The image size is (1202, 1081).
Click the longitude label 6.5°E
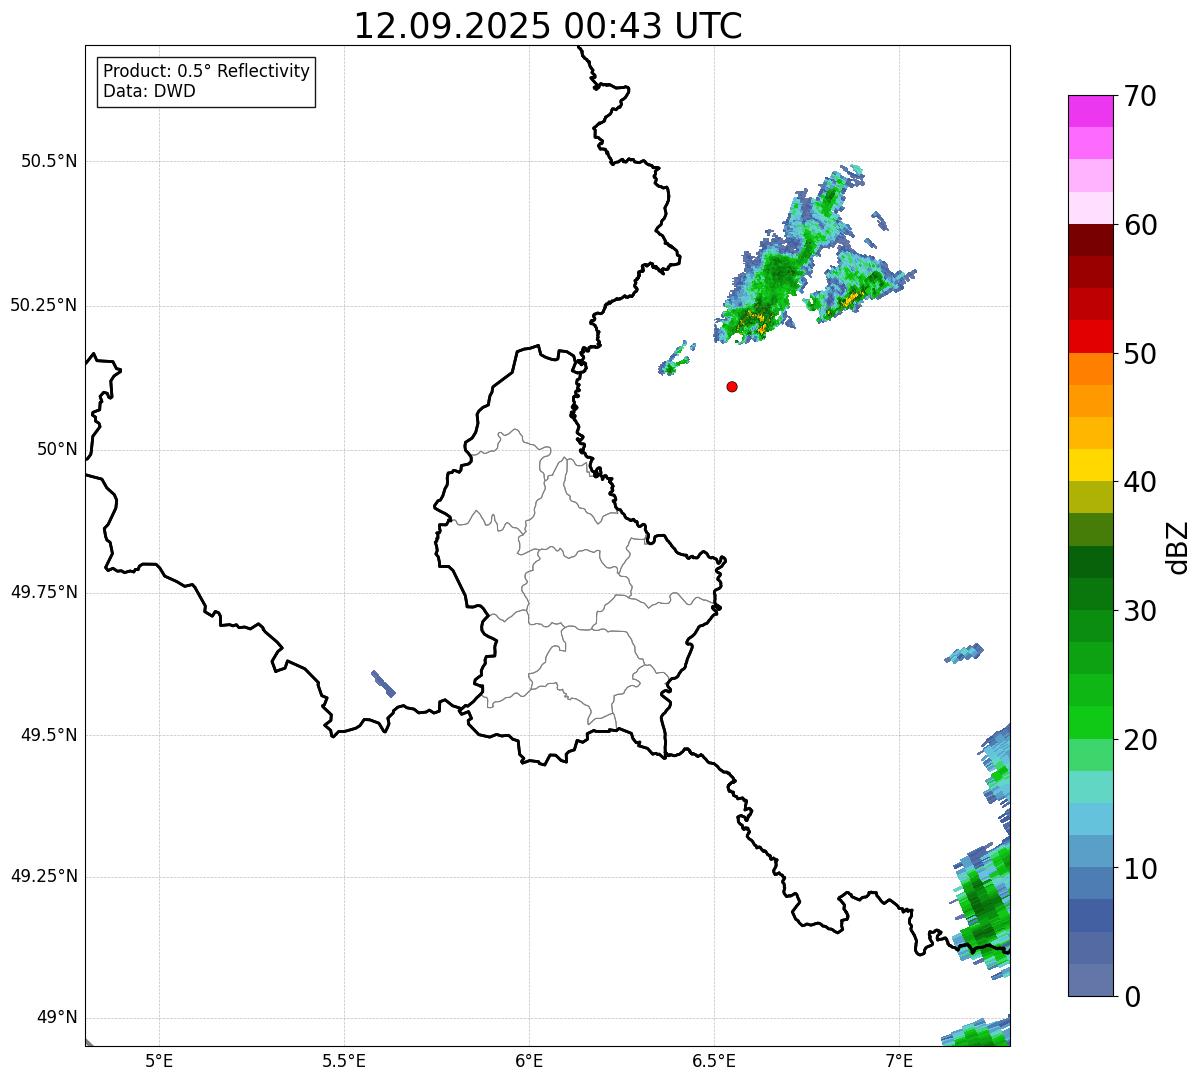(714, 1060)
